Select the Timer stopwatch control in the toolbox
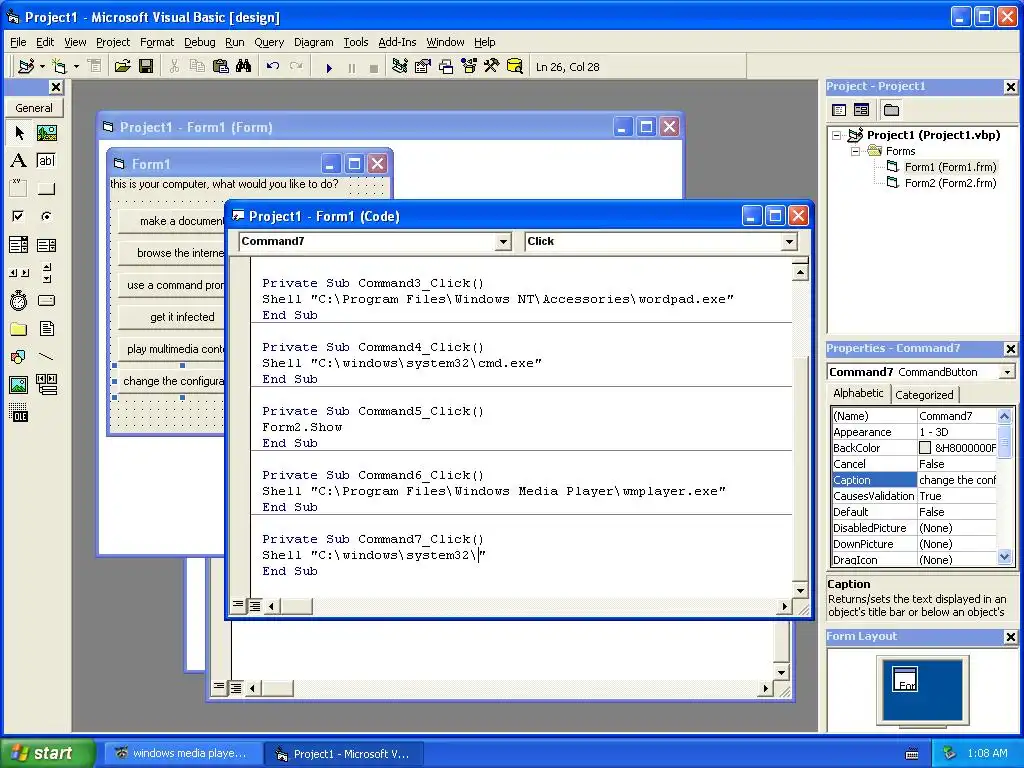Viewport: 1024px width, 768px height. (x=19, y=300)
